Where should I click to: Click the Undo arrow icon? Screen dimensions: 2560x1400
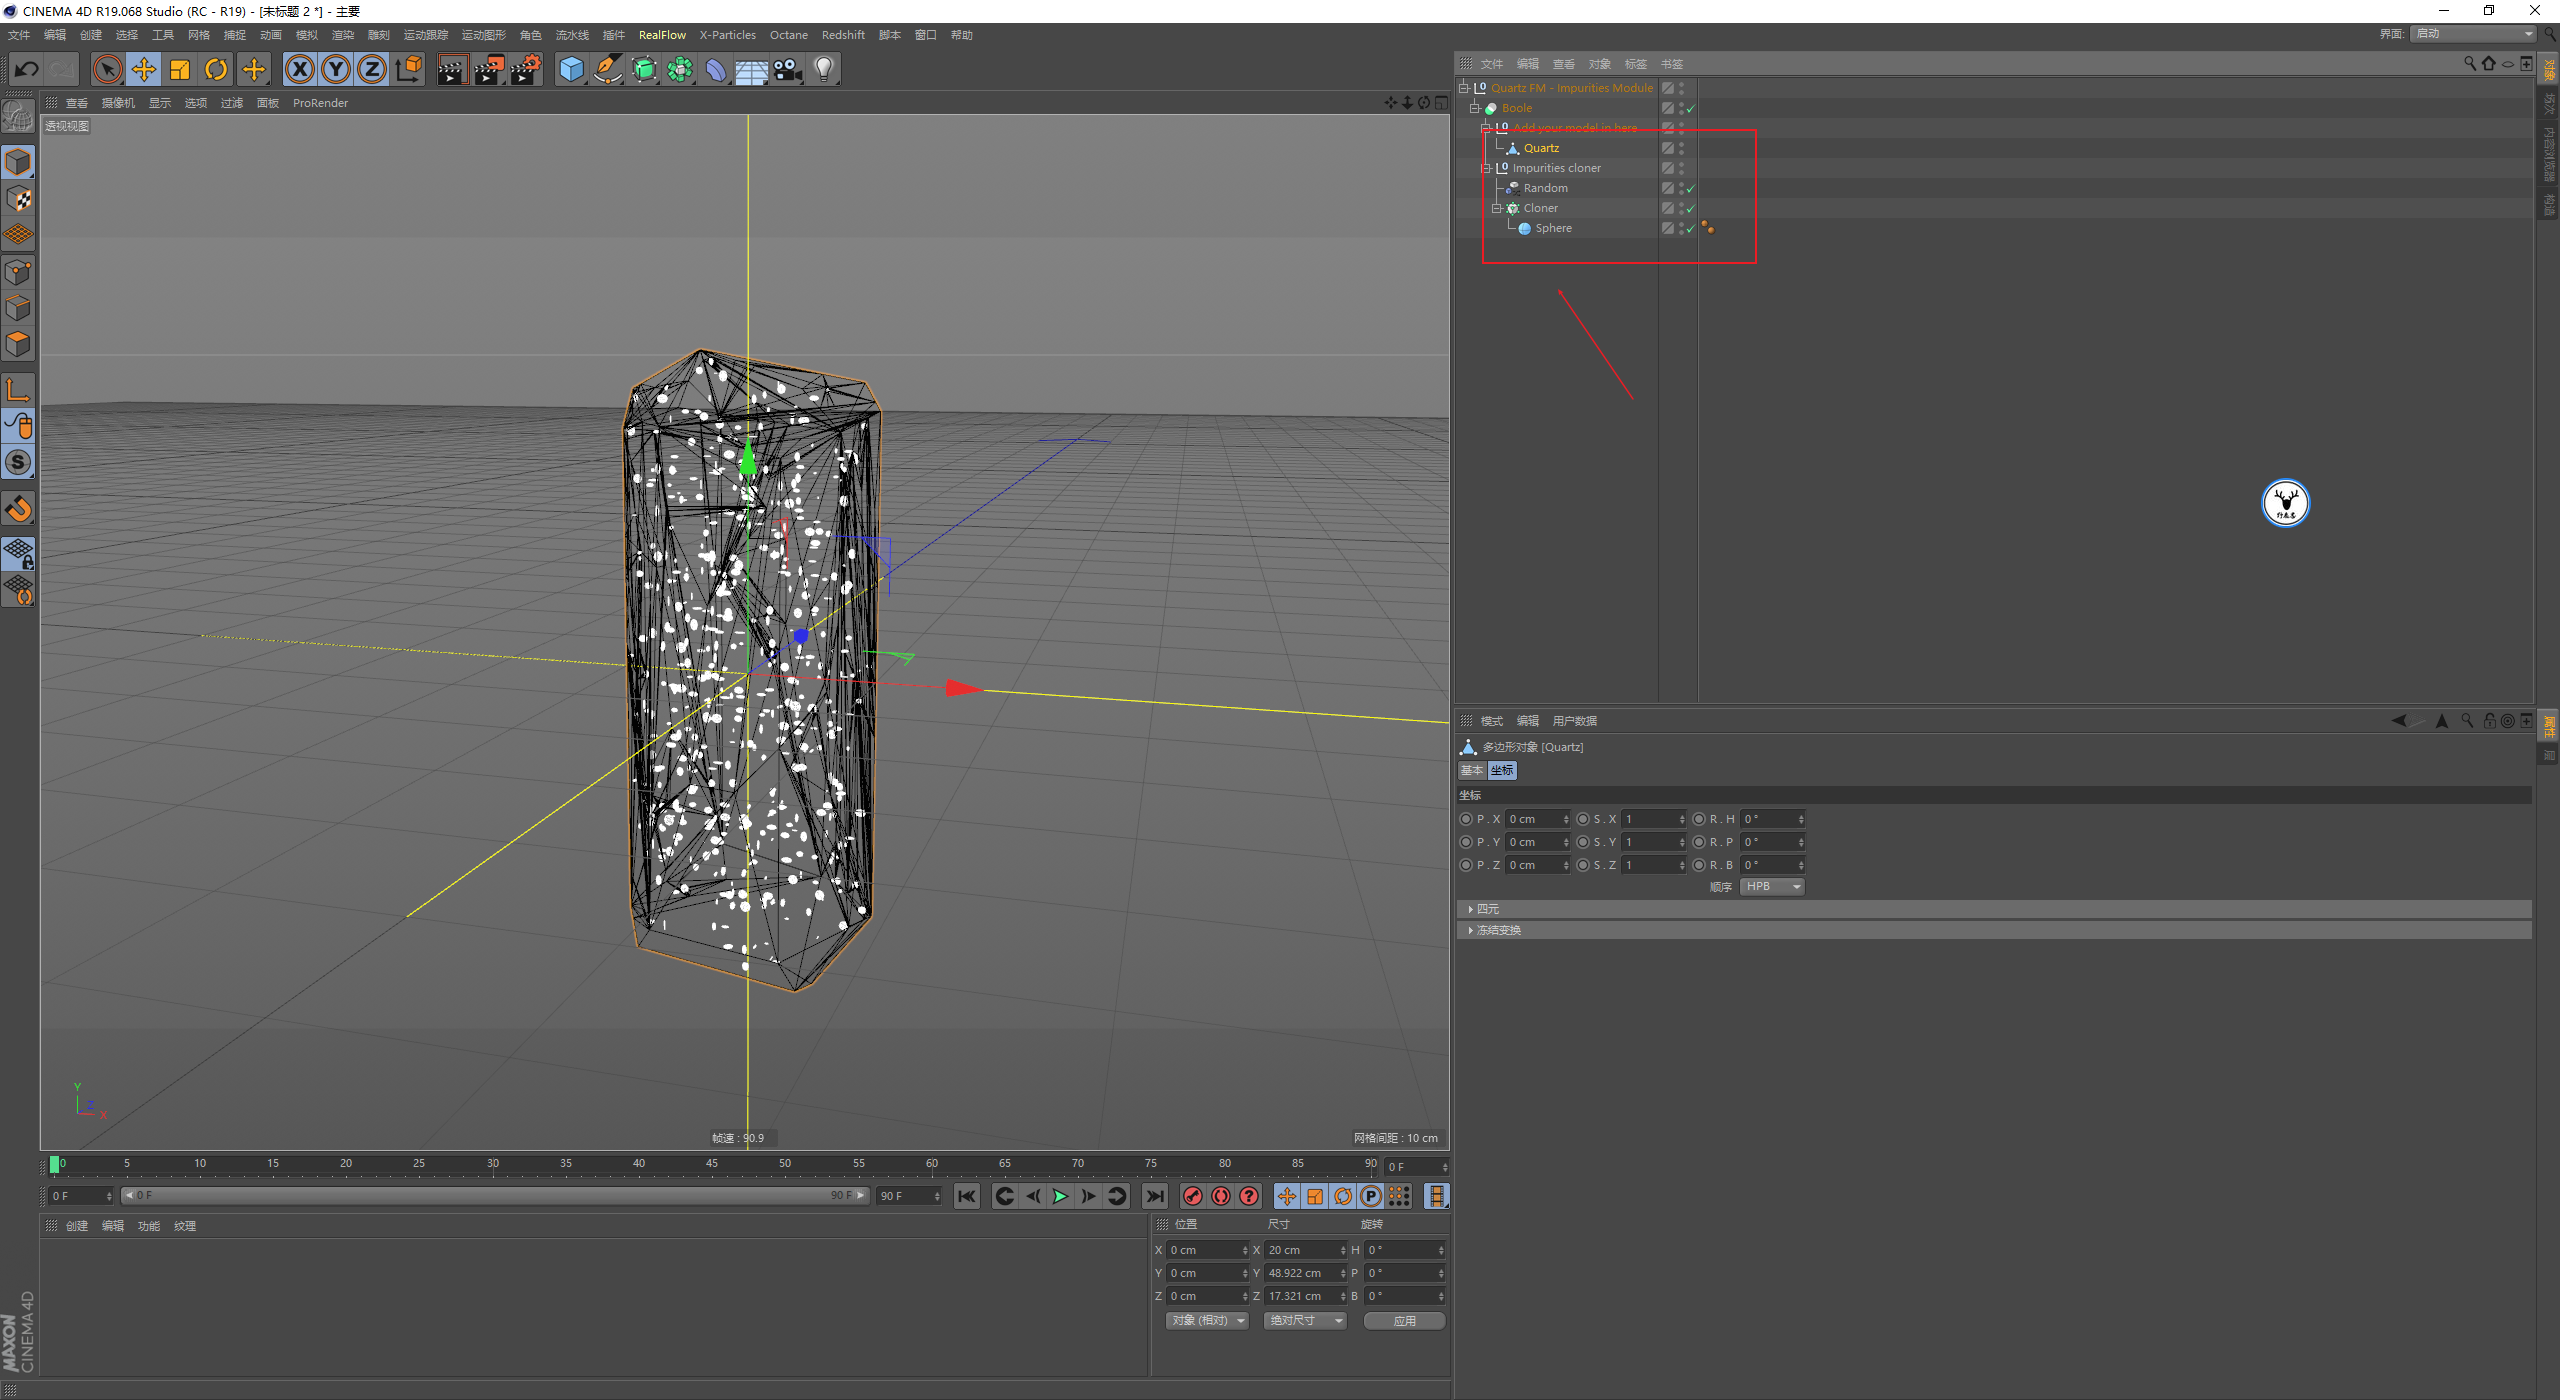click(x=27, y=69)
